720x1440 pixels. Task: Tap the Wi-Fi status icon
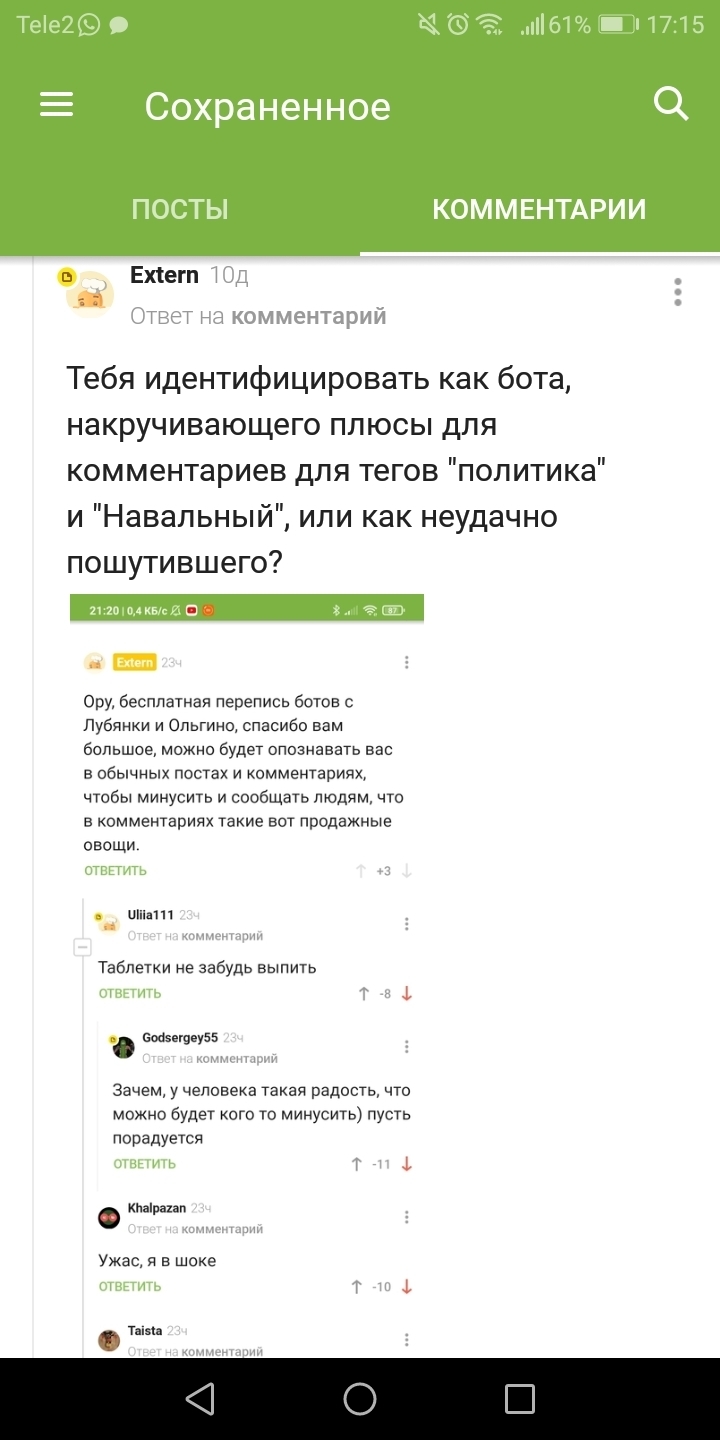coord(489,24)
